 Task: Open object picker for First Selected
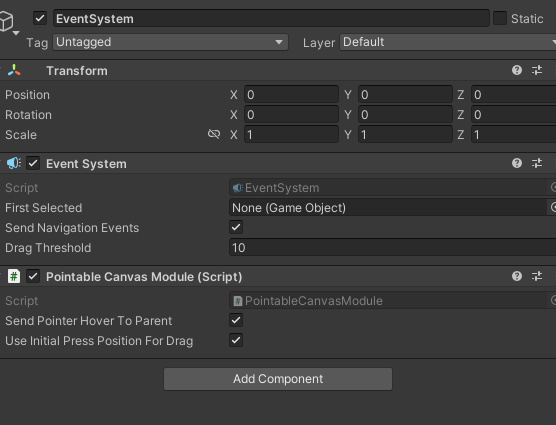(x=552, y=207)
